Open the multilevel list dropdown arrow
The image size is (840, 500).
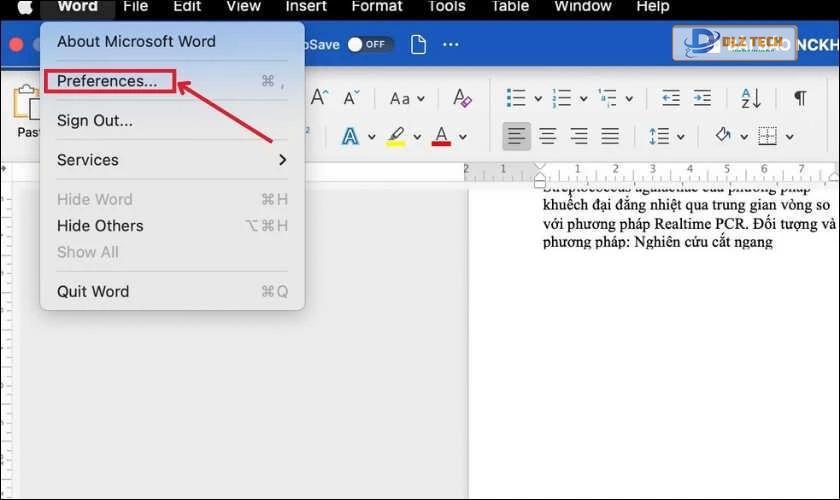coord(629,99)
